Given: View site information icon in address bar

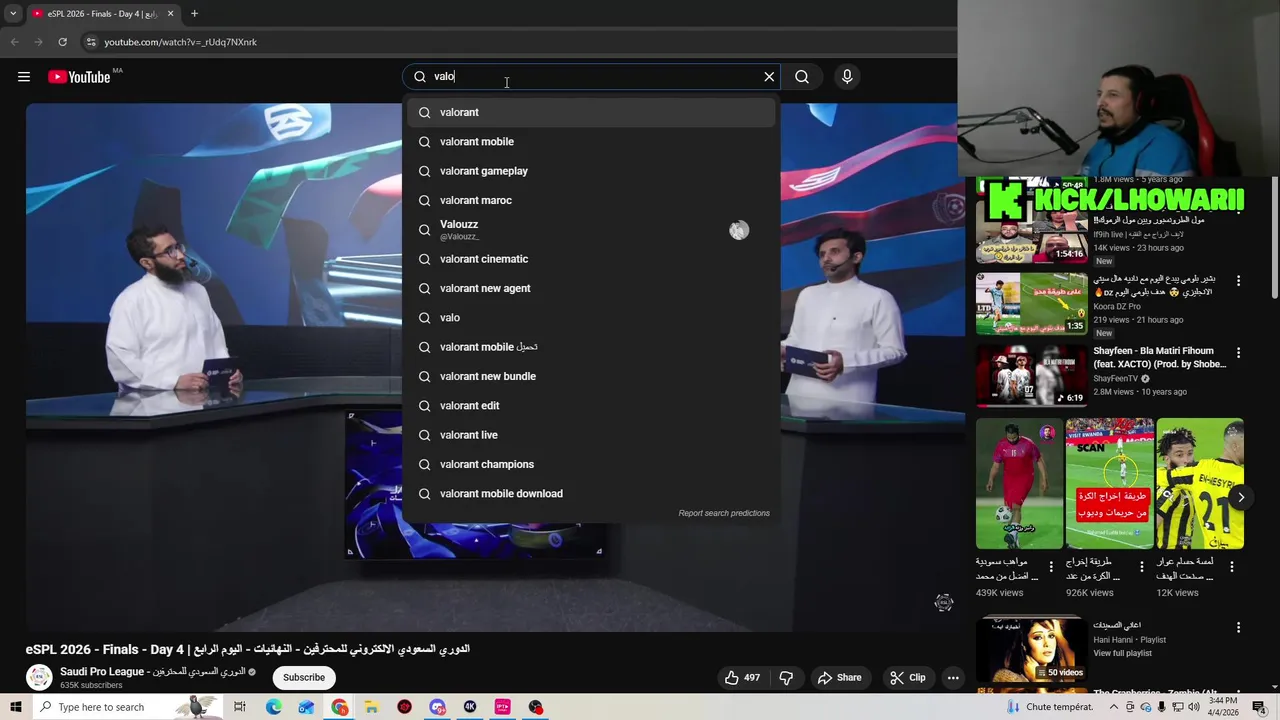Looking at the screenshot, I should [x=91, y=42].
